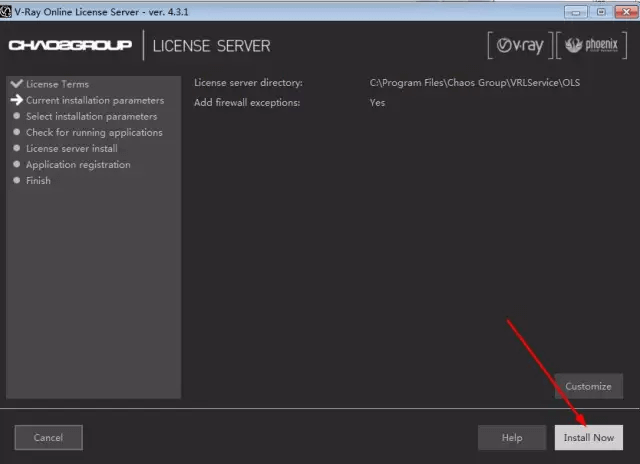Select the License server install step
The width and height of the screenshot is (640, 464).
pyautogui.click(x=72, y=149)
